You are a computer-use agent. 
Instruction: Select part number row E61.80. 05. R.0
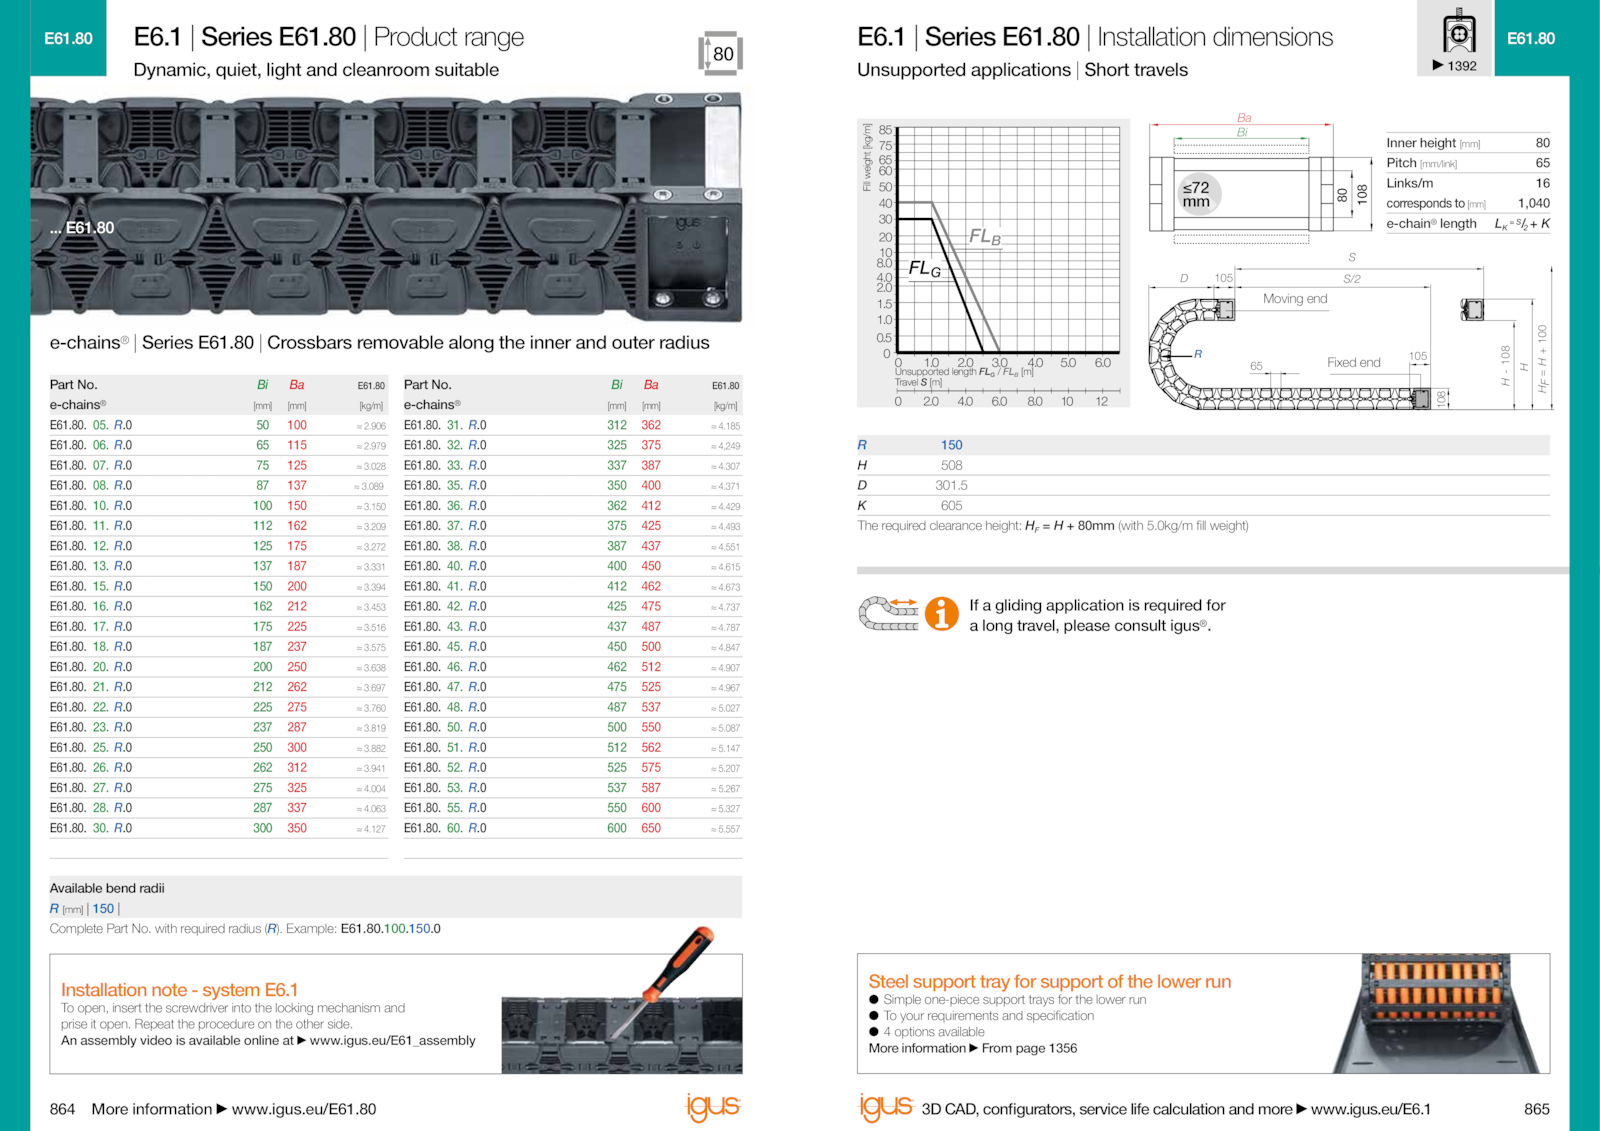(x=218, y=425)
